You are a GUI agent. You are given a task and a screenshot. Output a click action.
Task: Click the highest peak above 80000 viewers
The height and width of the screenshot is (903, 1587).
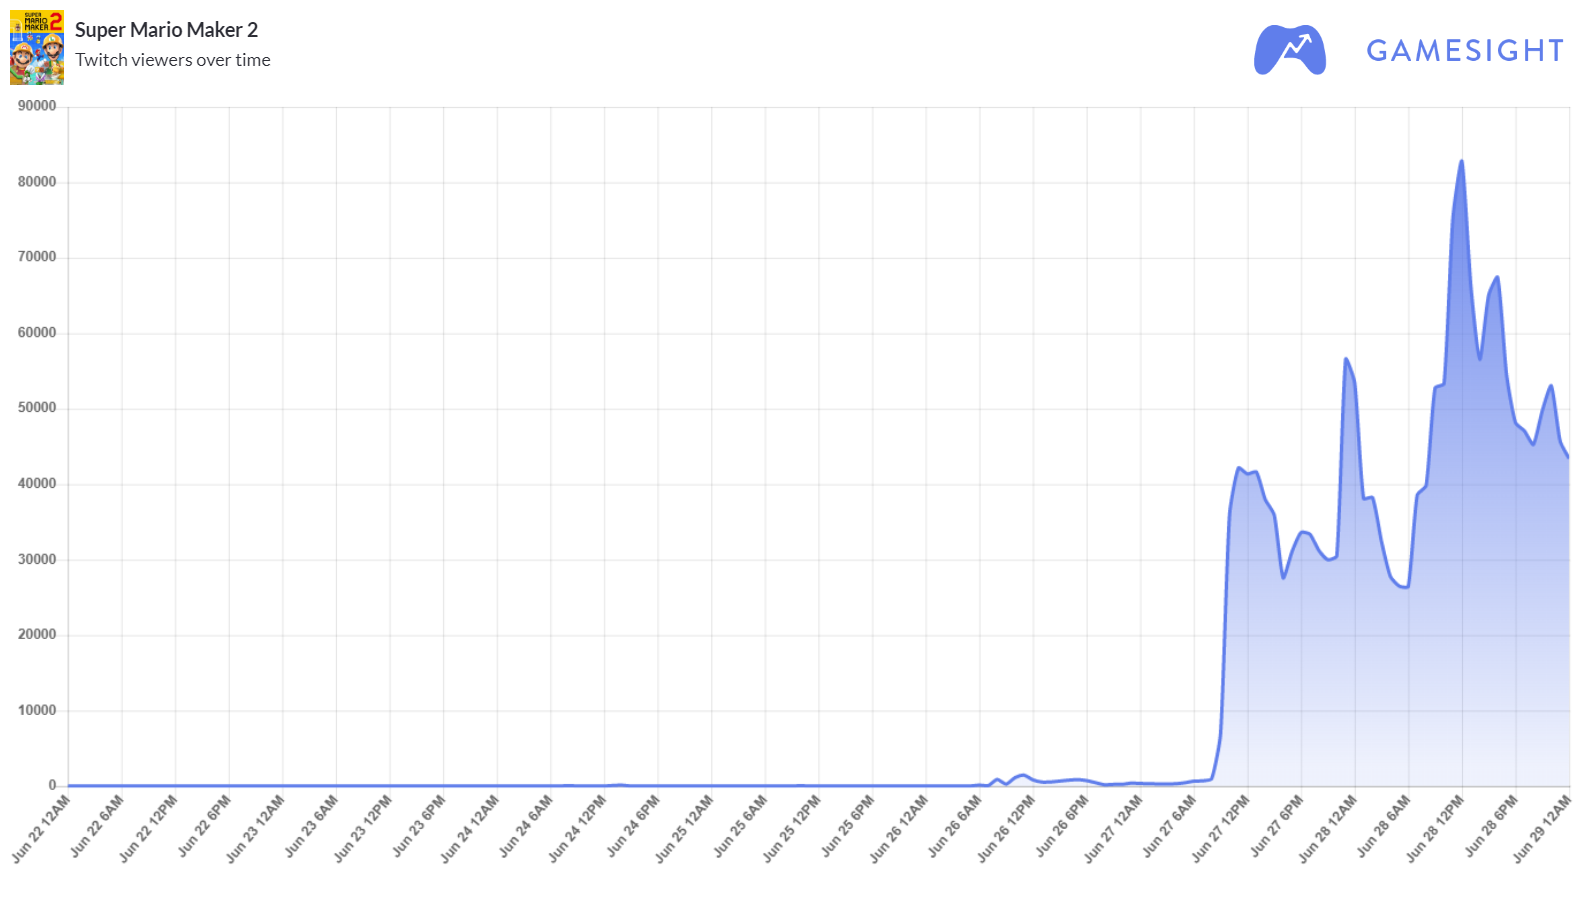tap(1462, 161)
